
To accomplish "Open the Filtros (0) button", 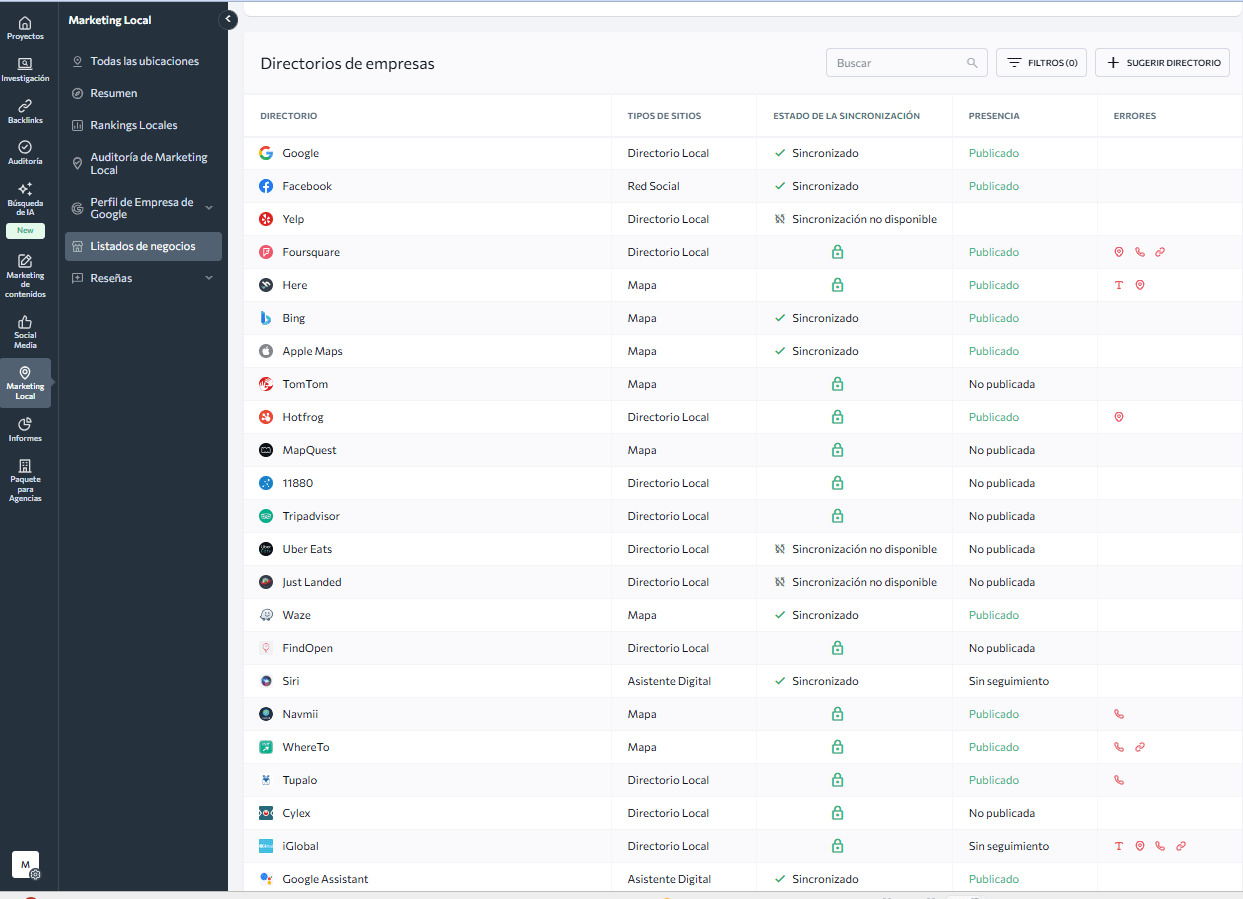I will coord(1041,63).
